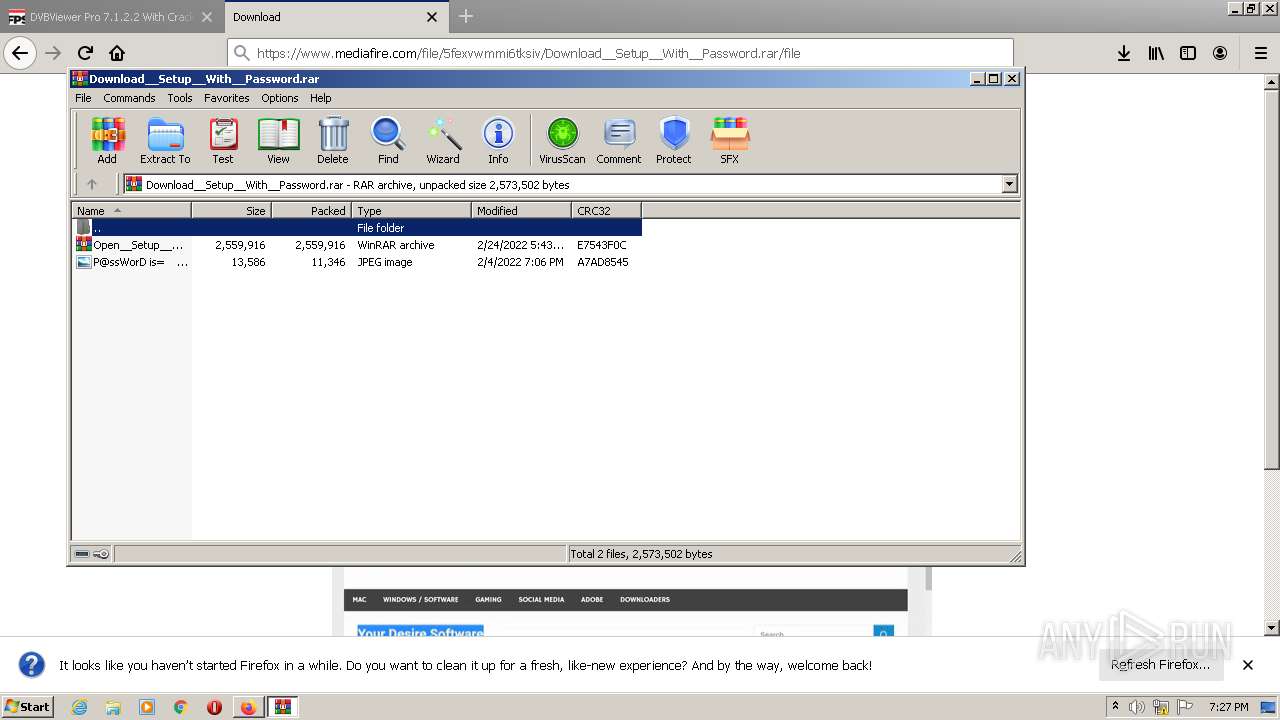1280x720 pixels.
Task: Dismiss the Firefox refresh notification bar
Action: pyautogui.click(x=1247, y=665)
